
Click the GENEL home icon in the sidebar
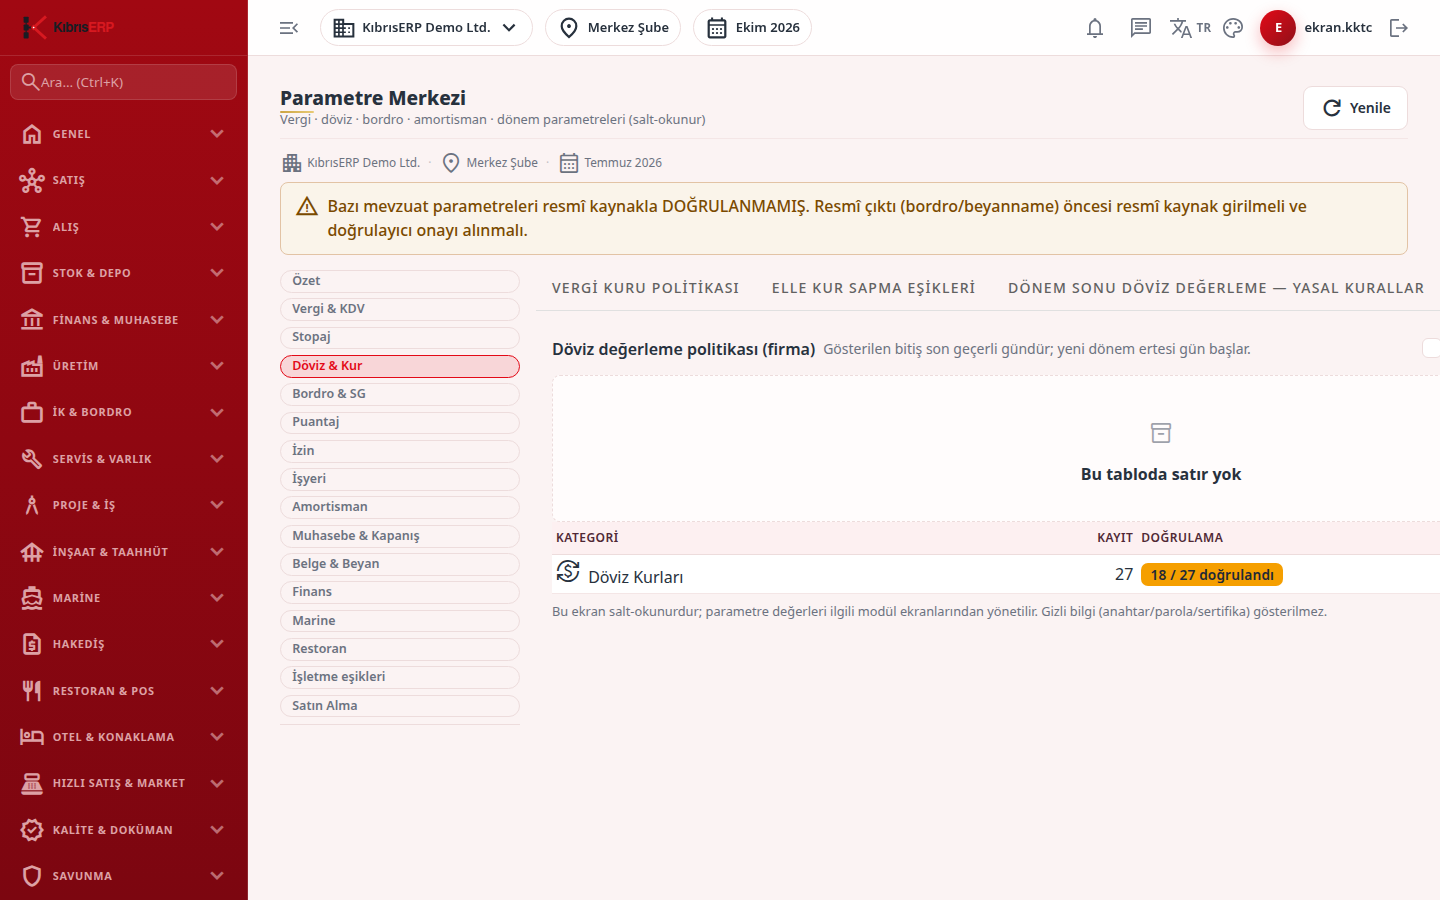[32, 134]
